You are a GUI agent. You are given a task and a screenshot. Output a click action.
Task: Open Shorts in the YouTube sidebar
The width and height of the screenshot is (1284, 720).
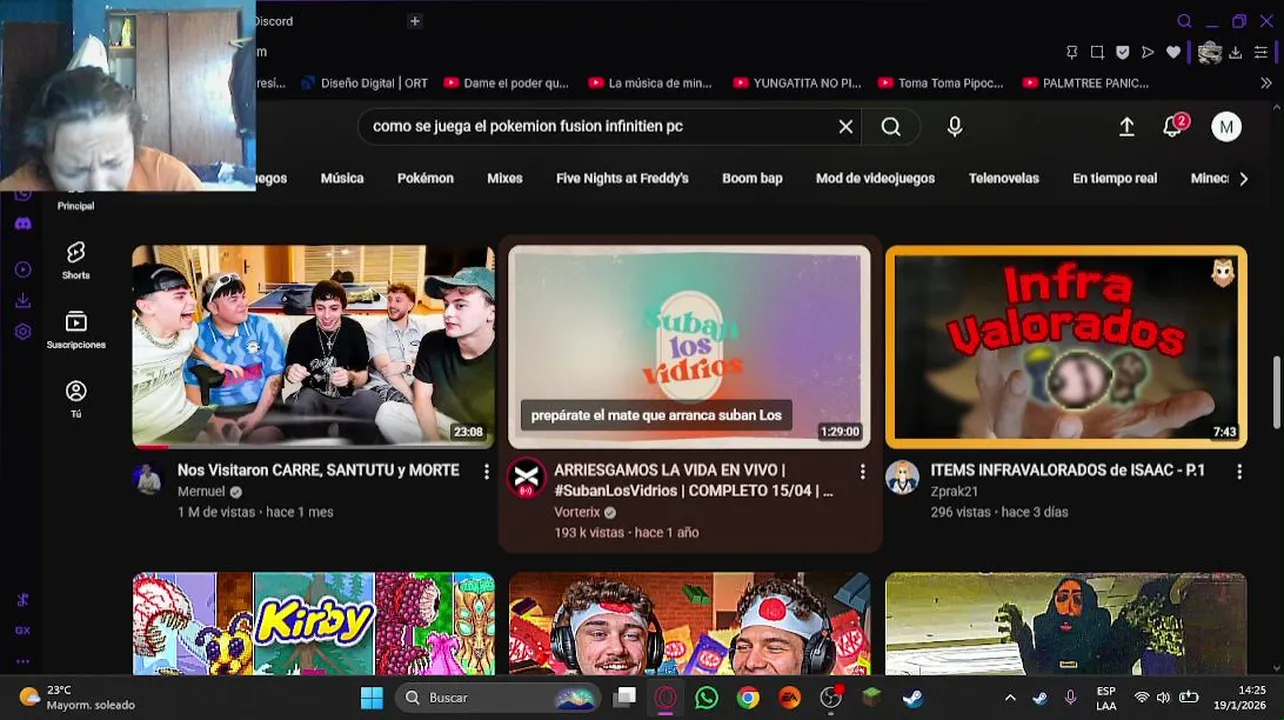coord(76,260)
